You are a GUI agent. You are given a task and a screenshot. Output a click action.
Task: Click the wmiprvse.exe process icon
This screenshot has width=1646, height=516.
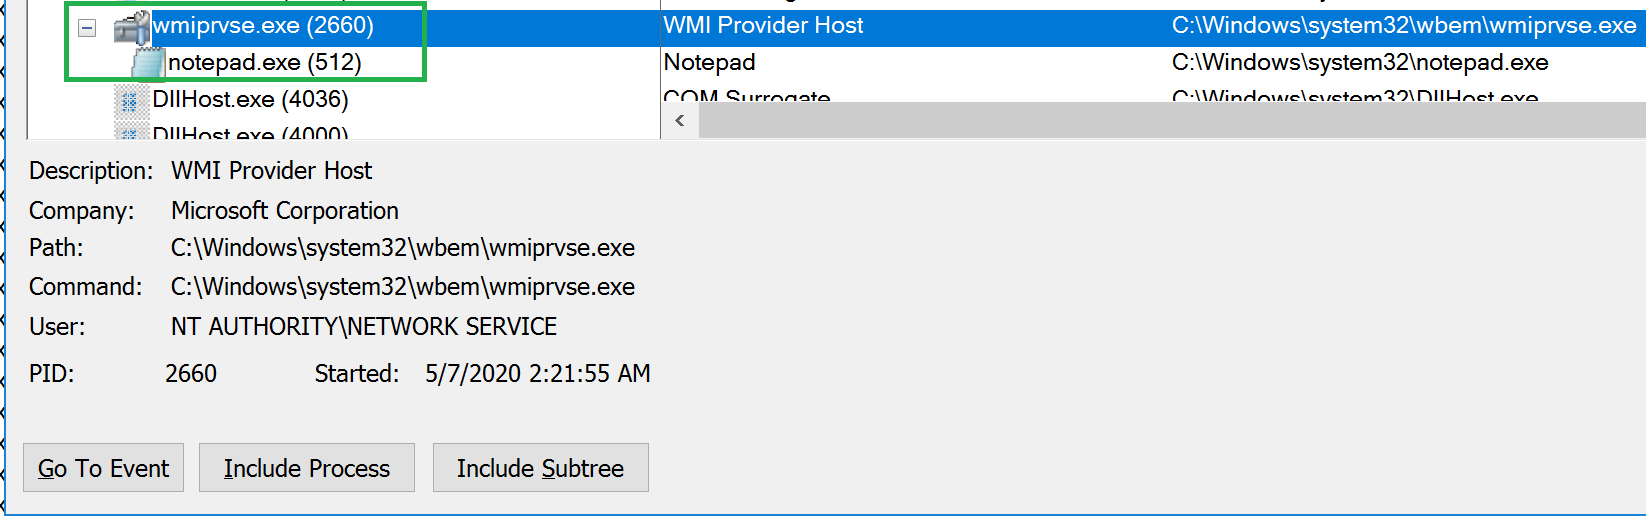[x=131, y=27]
